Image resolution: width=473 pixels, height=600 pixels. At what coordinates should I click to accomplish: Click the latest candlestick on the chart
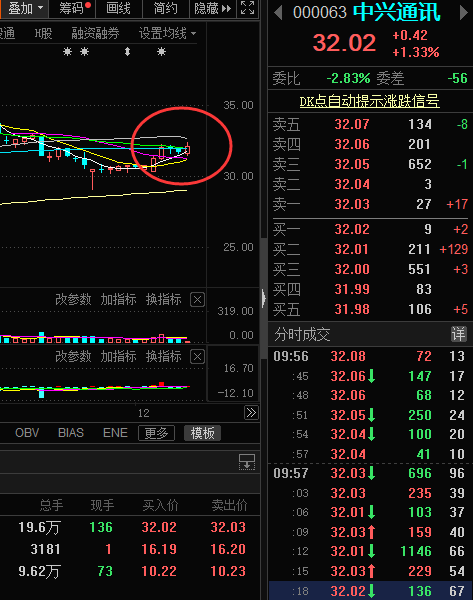point(188,148)
